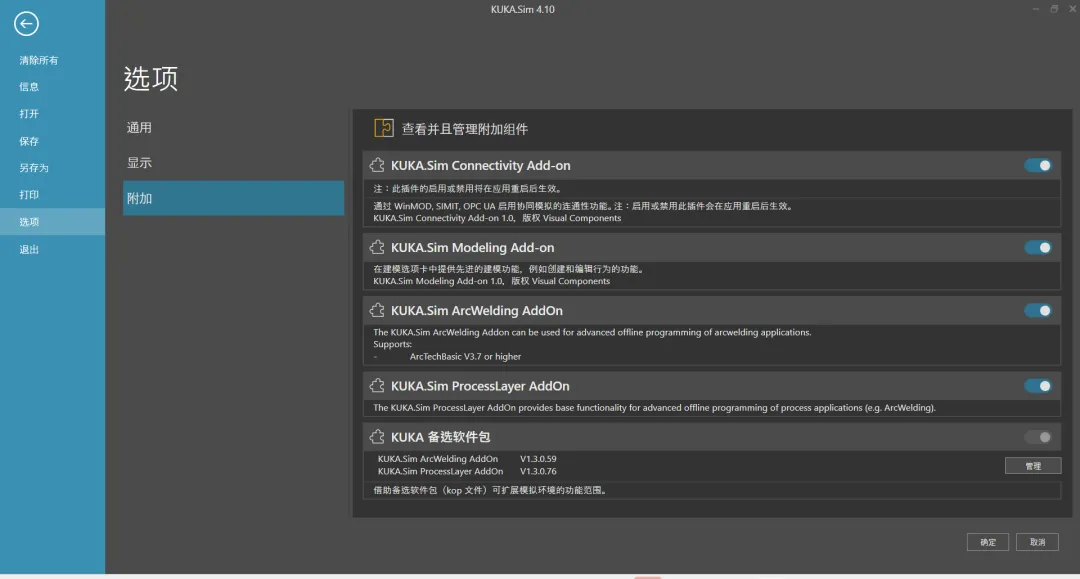
Task: Open 打印 from the sidebar
Action: click(52, 195)
